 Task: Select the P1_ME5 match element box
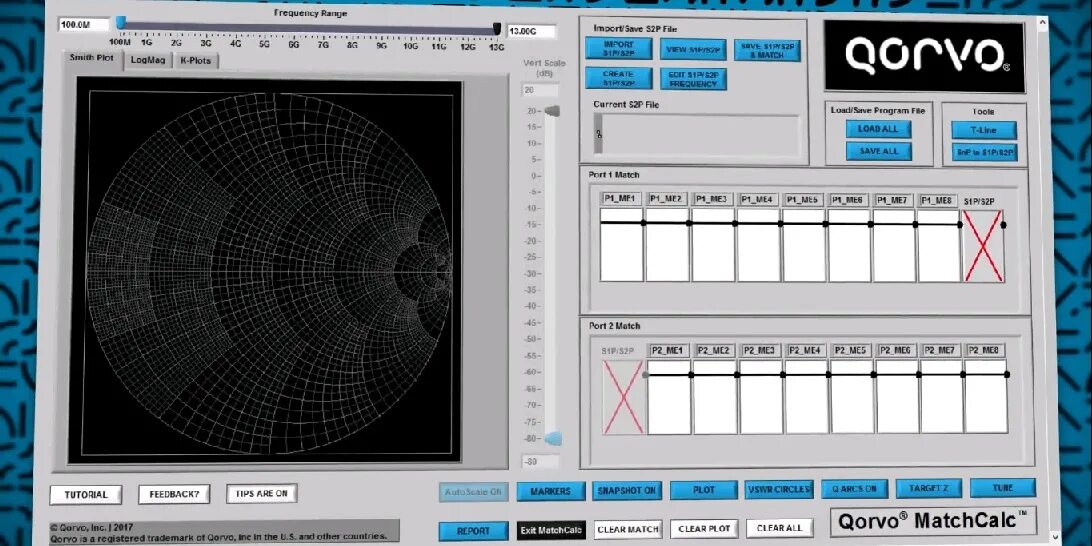804,244
